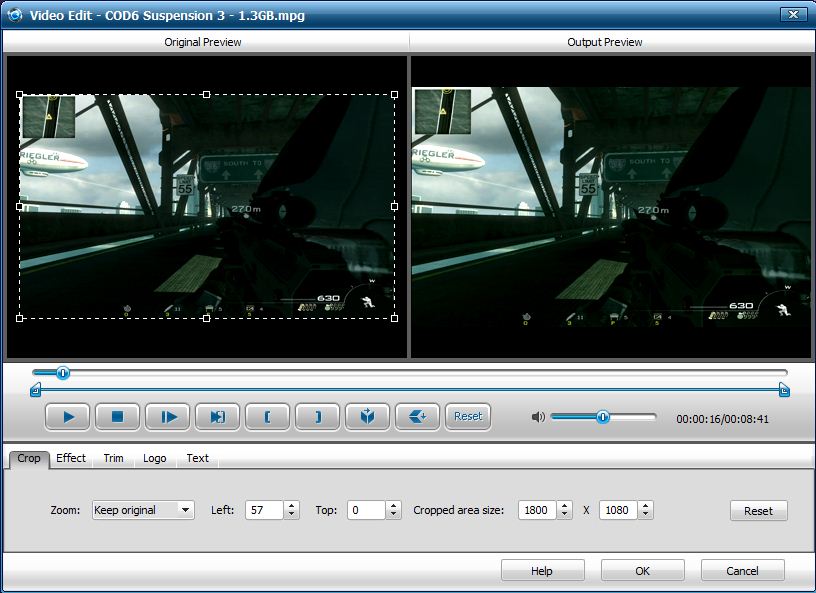Click bottom-left crop handle
Screen dimensions: 816x593
(x=20, y=318)
